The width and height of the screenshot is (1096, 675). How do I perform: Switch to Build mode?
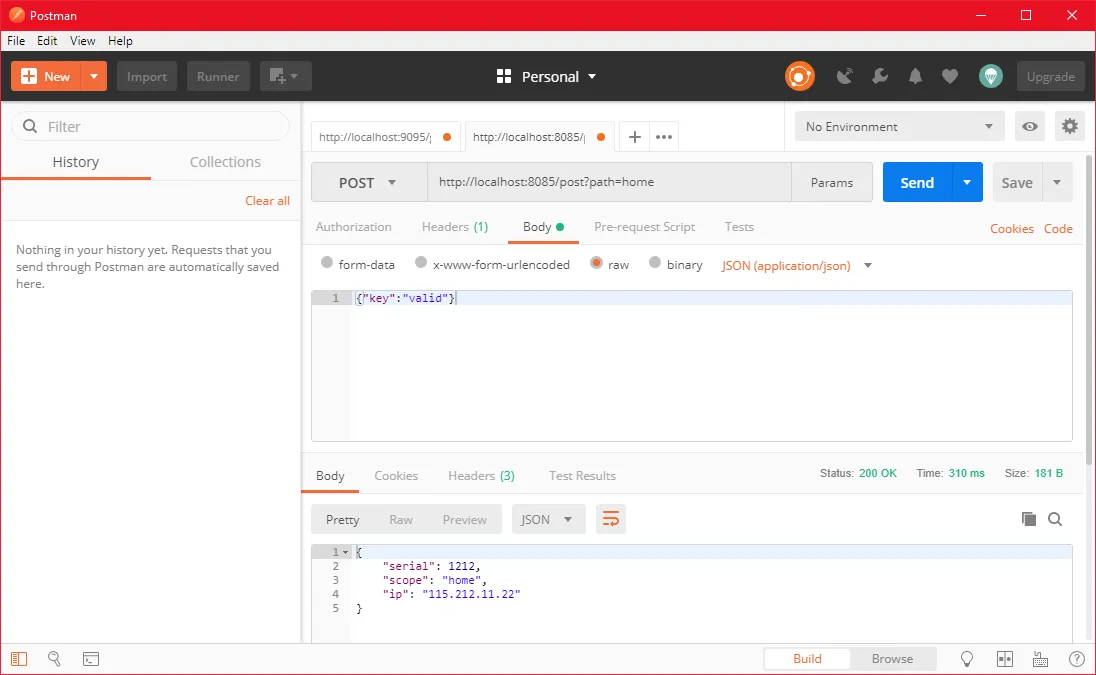pyautogui.click(x=807, y=659)
